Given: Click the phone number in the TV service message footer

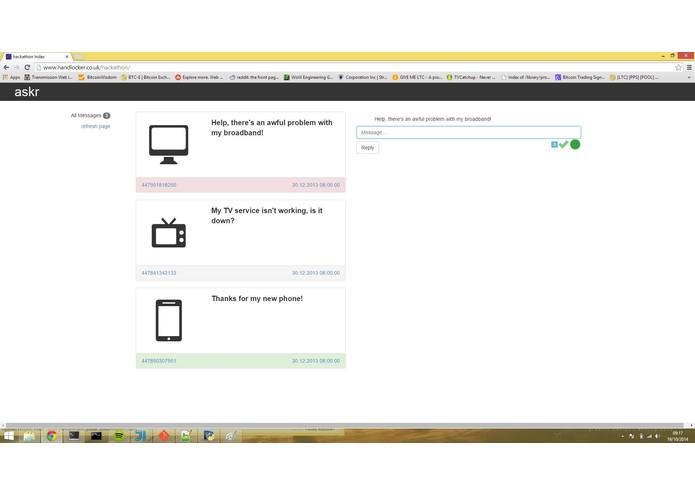Looking at the screenshot, I should click(x=159, y=273).
